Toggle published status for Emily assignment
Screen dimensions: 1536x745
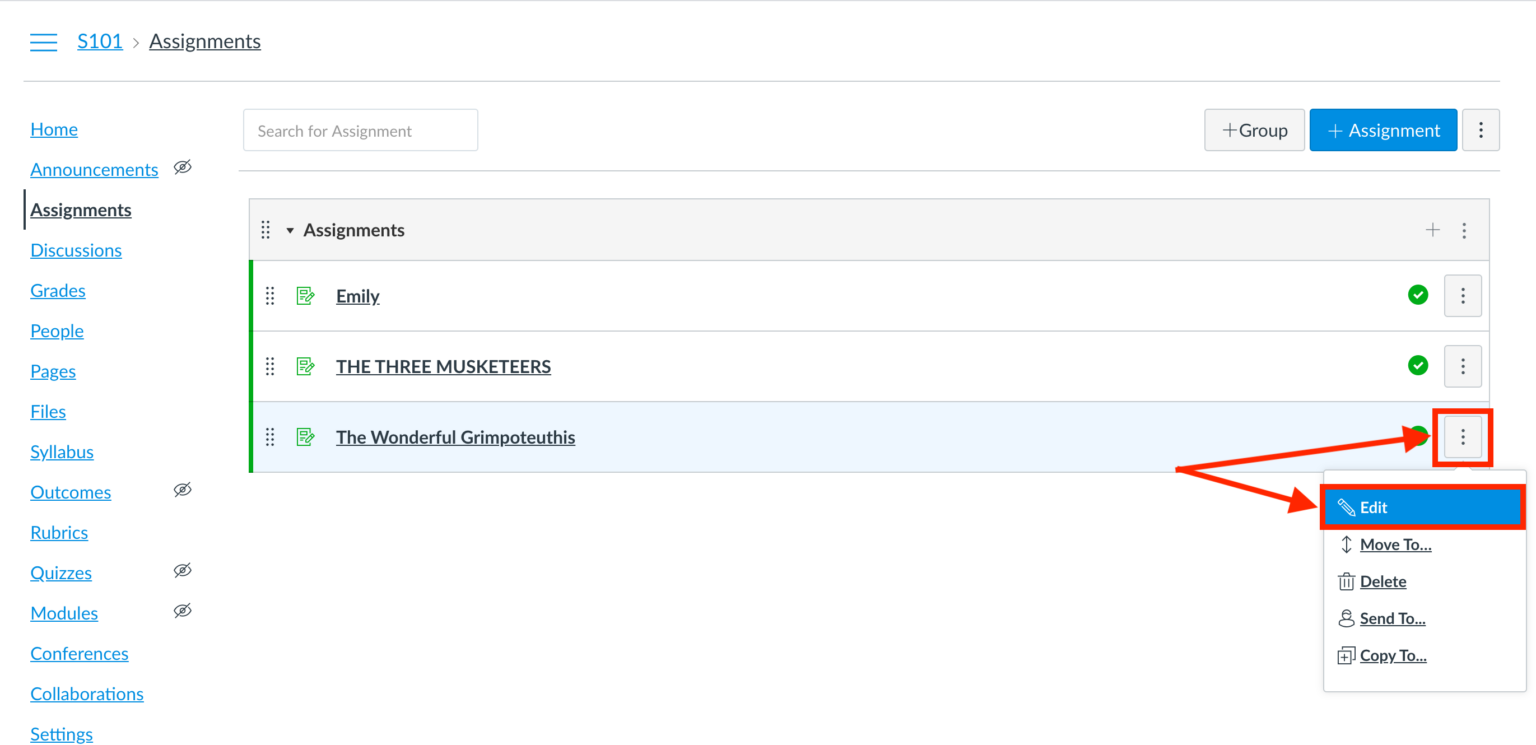[1417, 295]
